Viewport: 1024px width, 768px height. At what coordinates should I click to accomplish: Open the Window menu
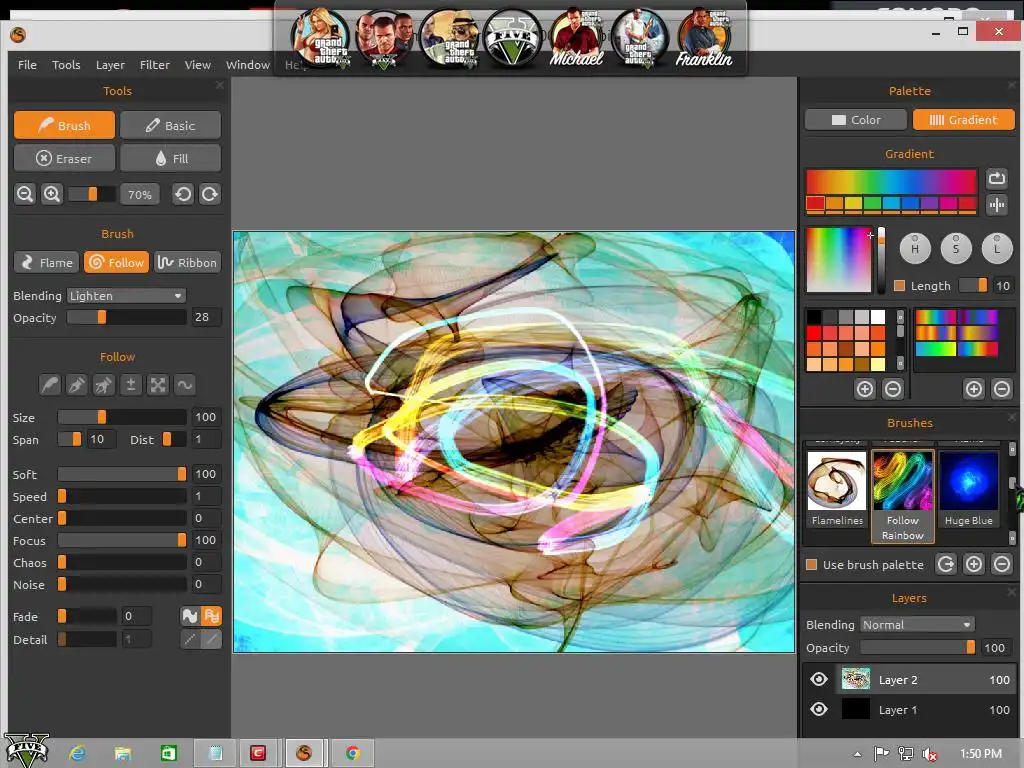tap(248, 65)
